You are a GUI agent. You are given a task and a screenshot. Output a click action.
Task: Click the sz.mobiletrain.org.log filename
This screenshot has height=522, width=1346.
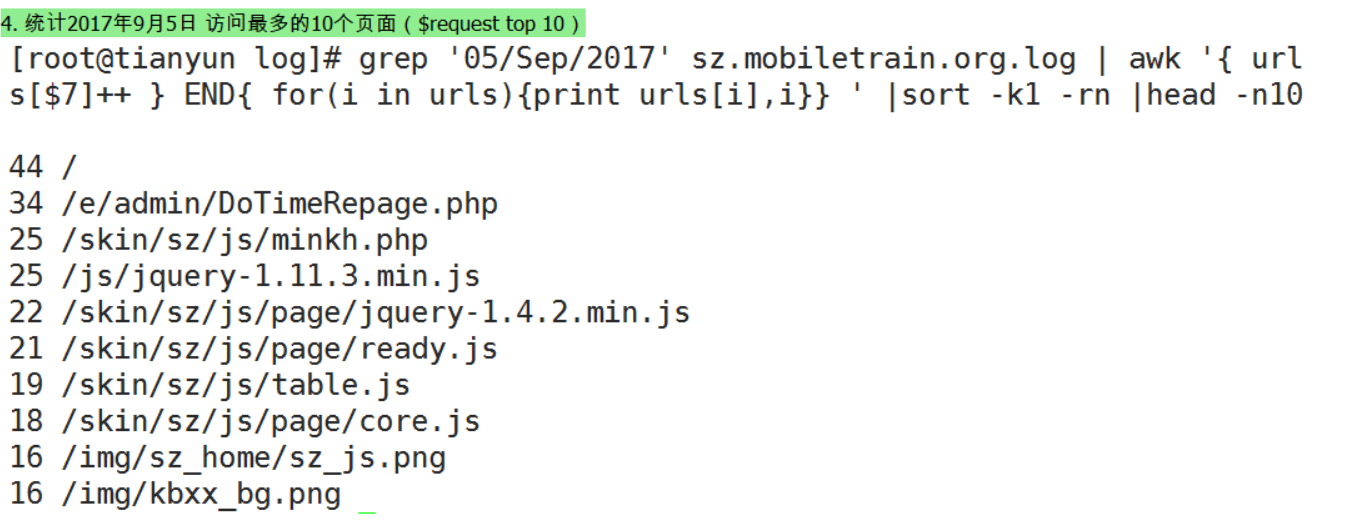click(x=884, y=59)
